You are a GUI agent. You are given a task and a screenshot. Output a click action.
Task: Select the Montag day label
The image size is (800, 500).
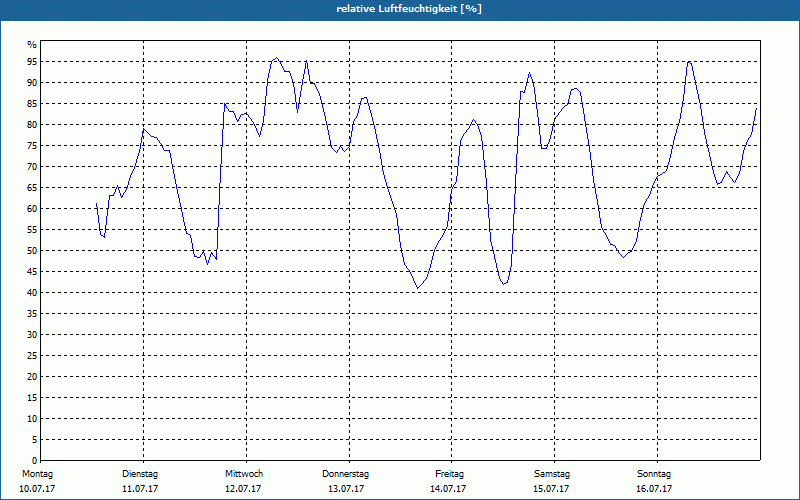point(37,474)
